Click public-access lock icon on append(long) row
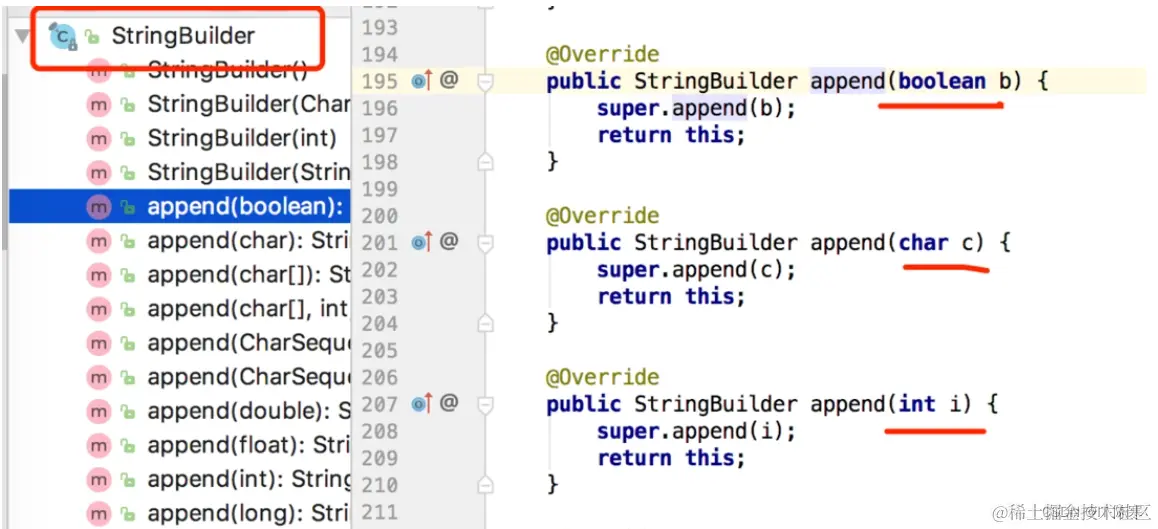This screenshot has width=1158, height=529. [x=129, y=514]
